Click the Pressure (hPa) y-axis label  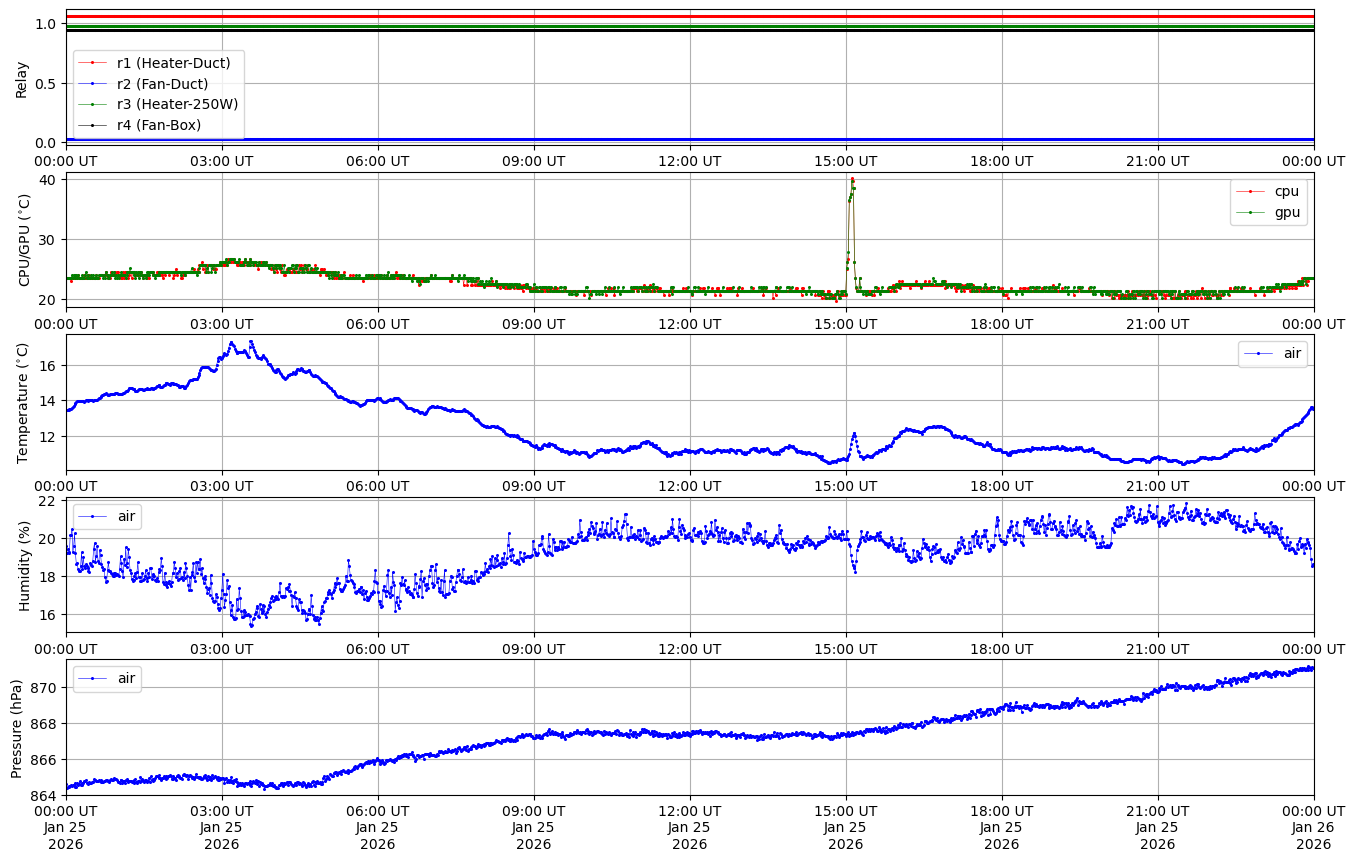coord(17,727)
